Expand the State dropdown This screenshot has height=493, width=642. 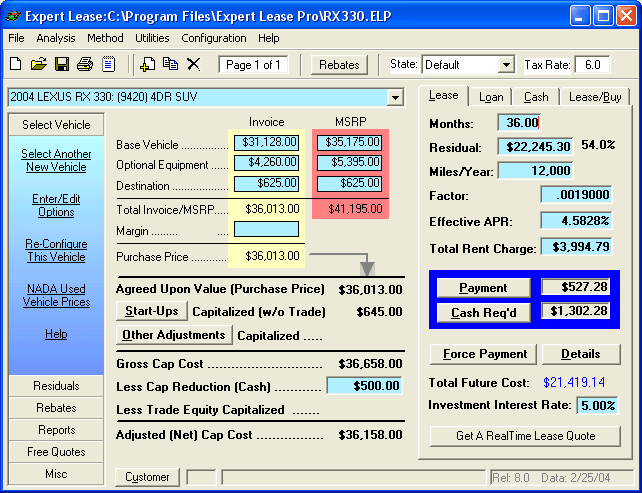(506, 65)
